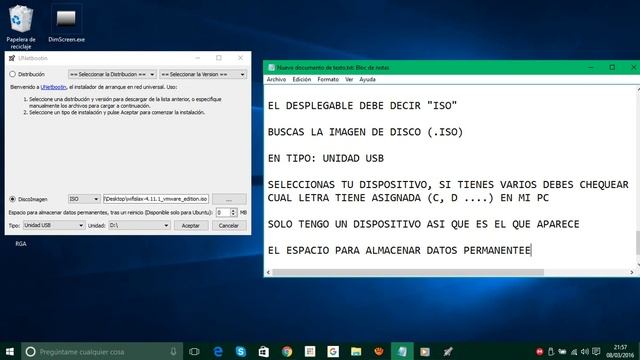Follow the UNetbootin hyperlink
The image size is (640, 360).
53,87
